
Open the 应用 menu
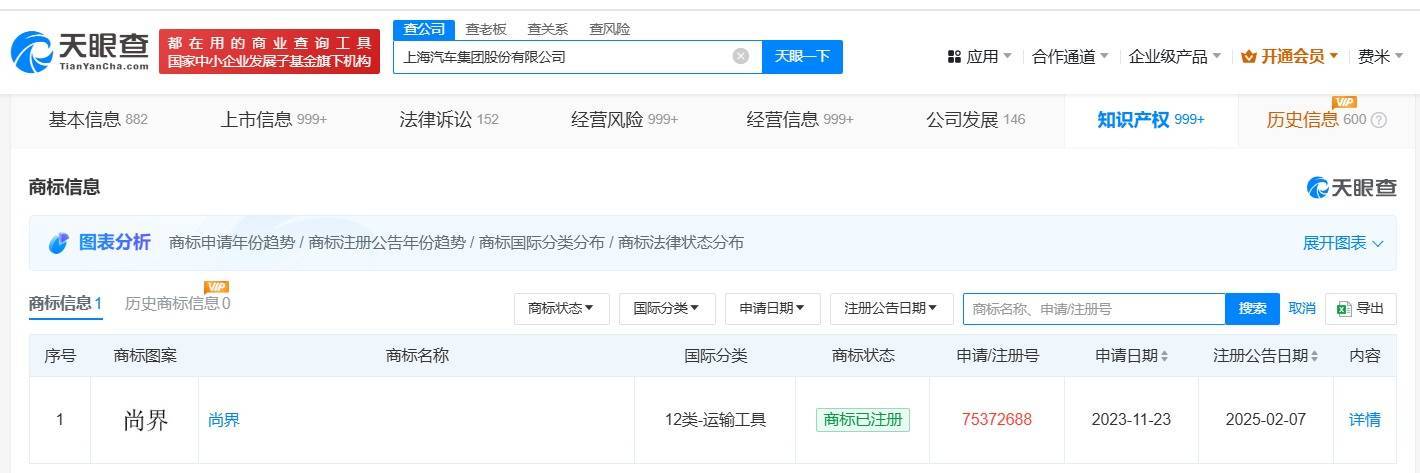[x=980, y=57]
